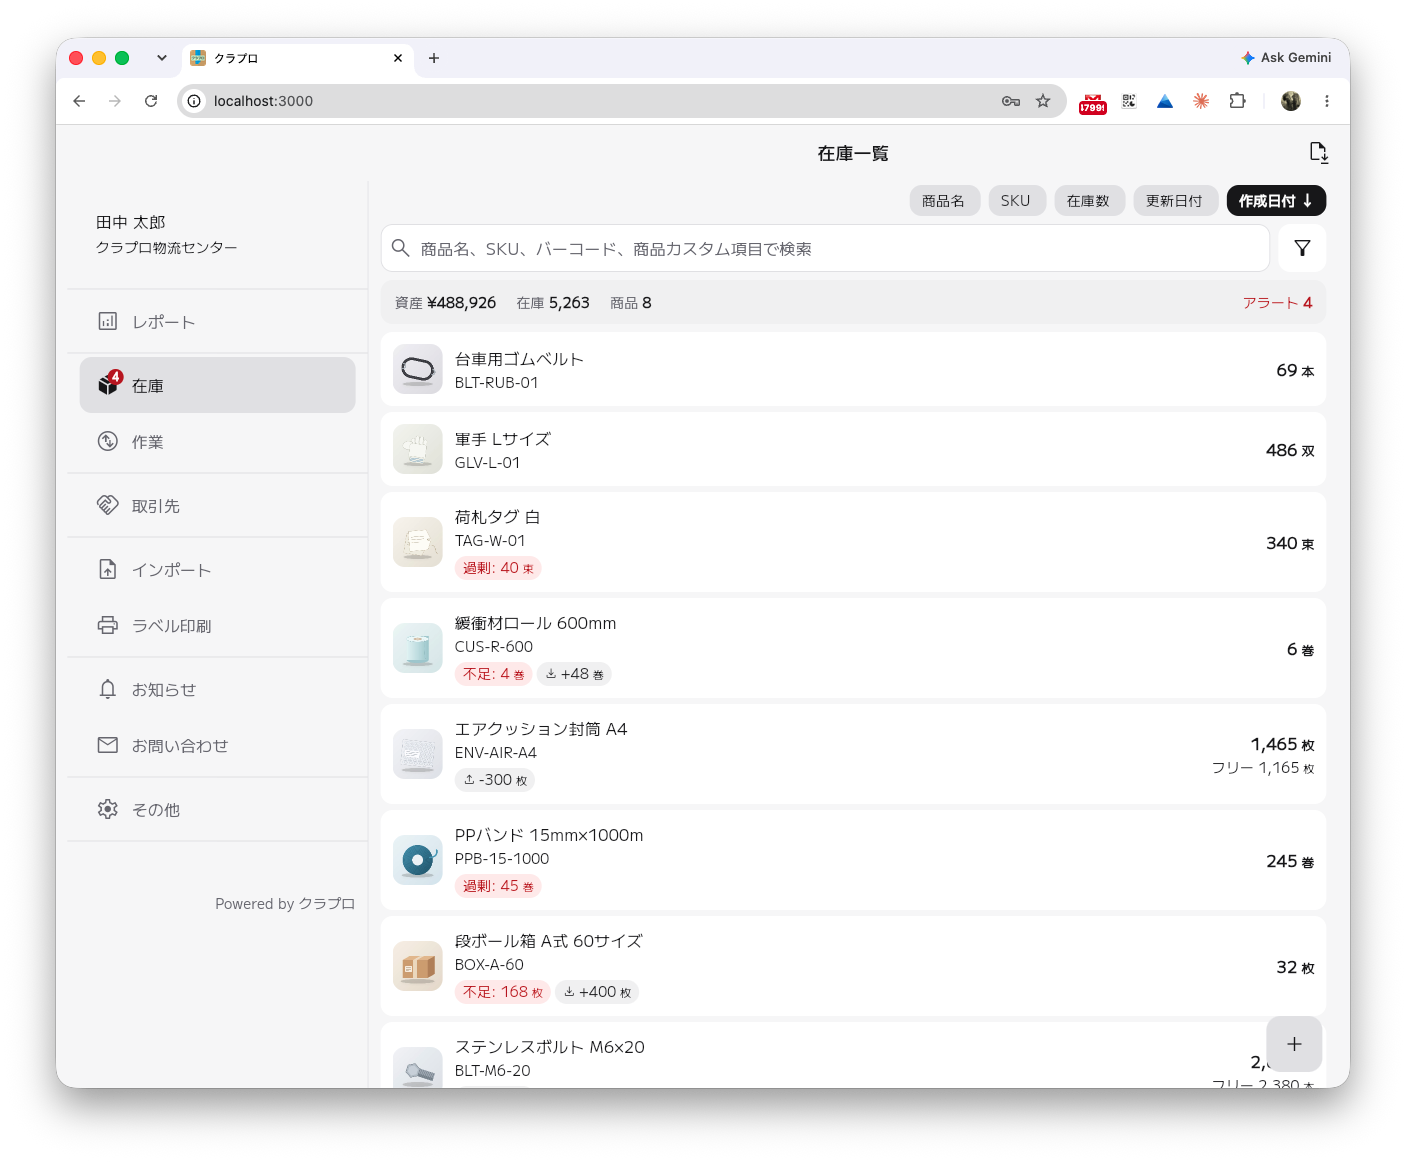
Task: Click the +400 incoming badge on 段ボール箱
Action: (x=597, y=992)
